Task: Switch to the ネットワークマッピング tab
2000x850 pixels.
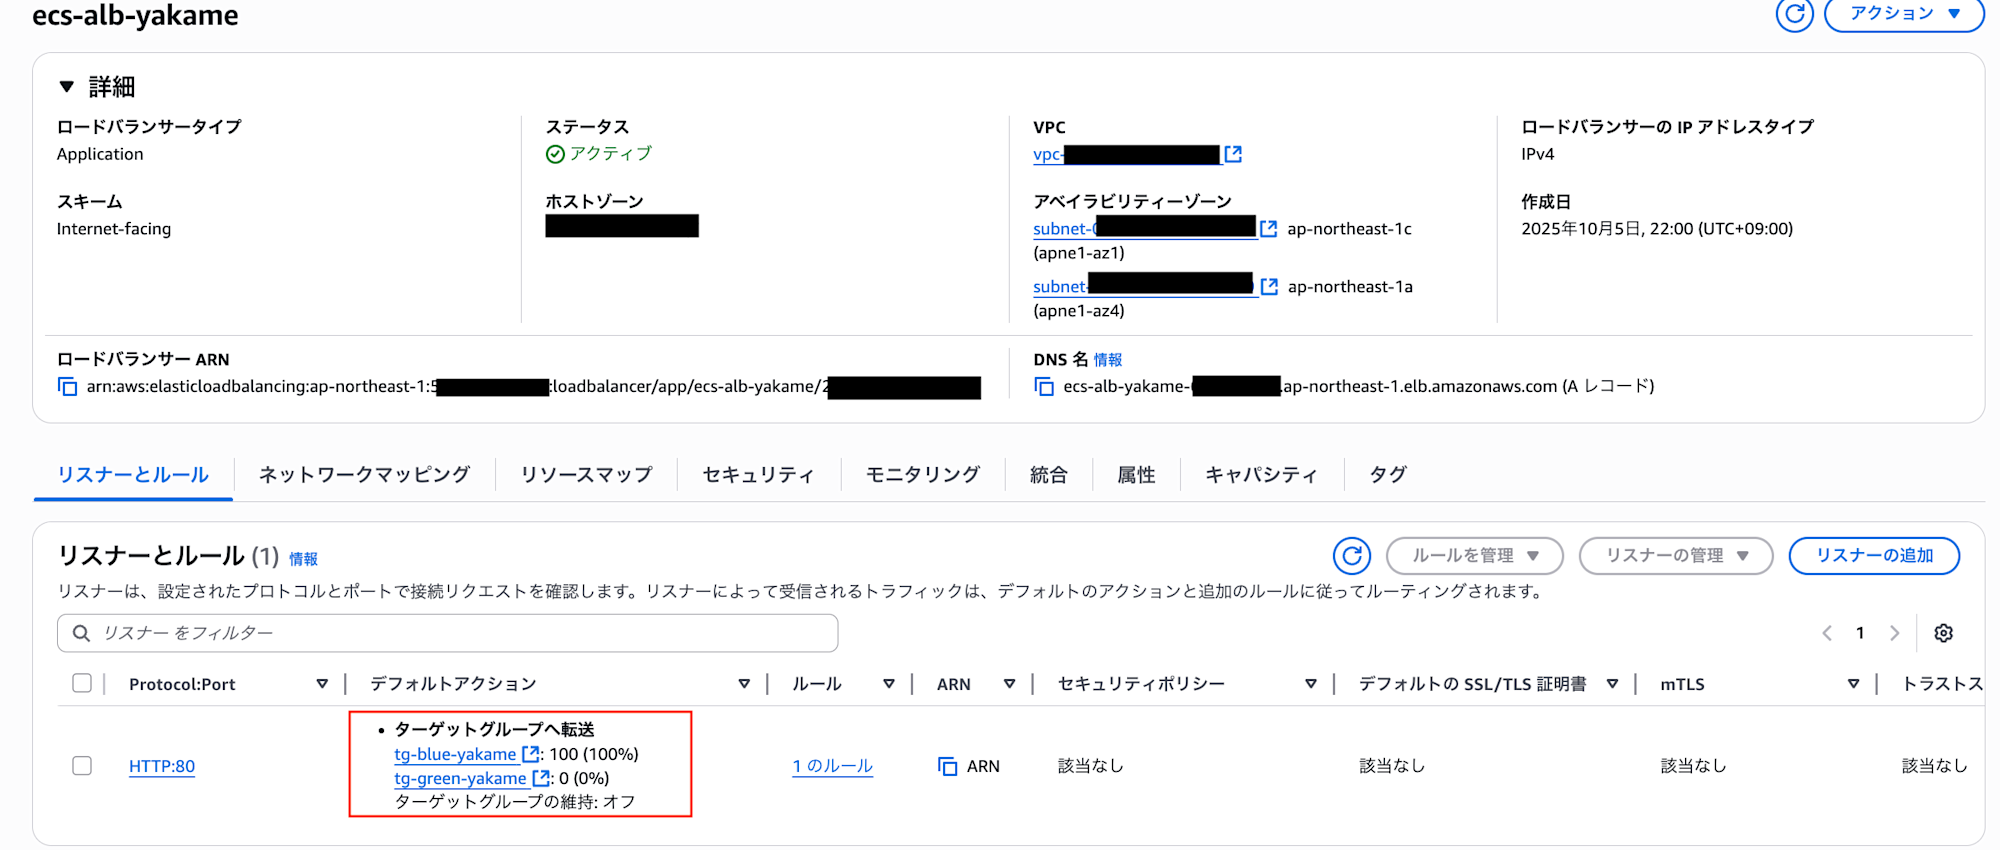Action: click(364, 475)
